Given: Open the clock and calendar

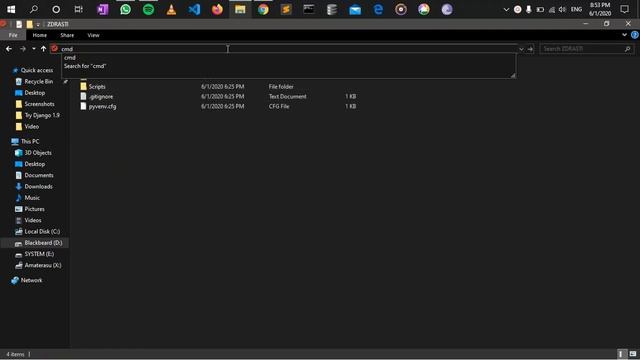Looking at the screenshot, I should [600, 9].
